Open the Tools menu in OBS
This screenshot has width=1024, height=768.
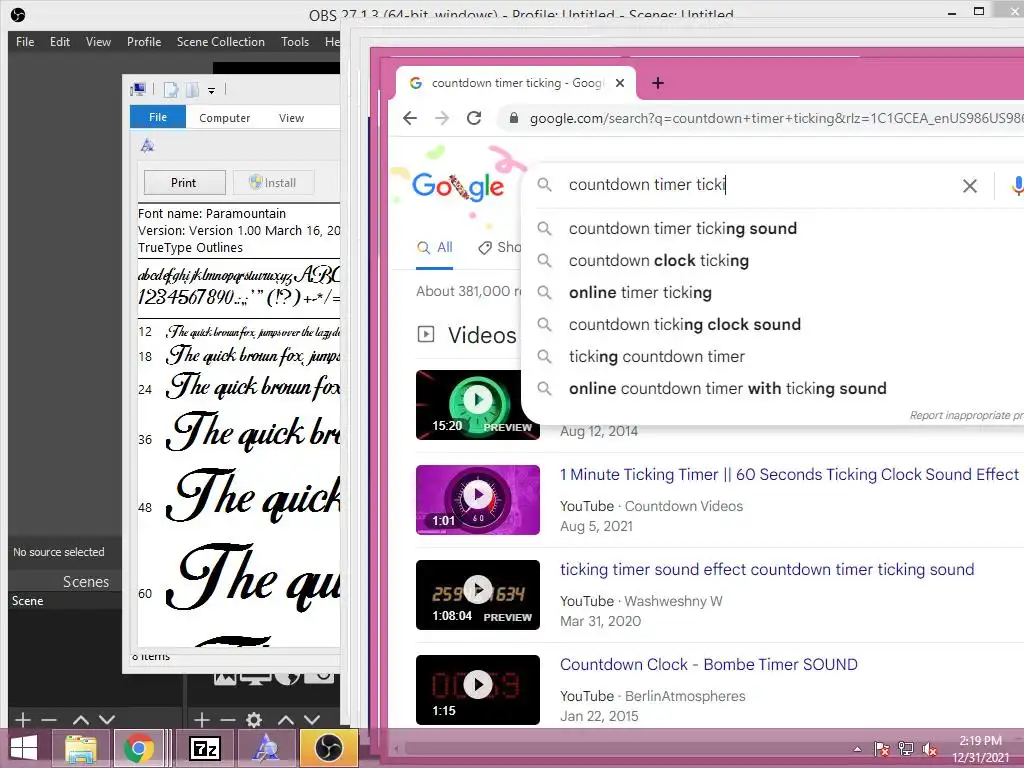tap(295, 42)
